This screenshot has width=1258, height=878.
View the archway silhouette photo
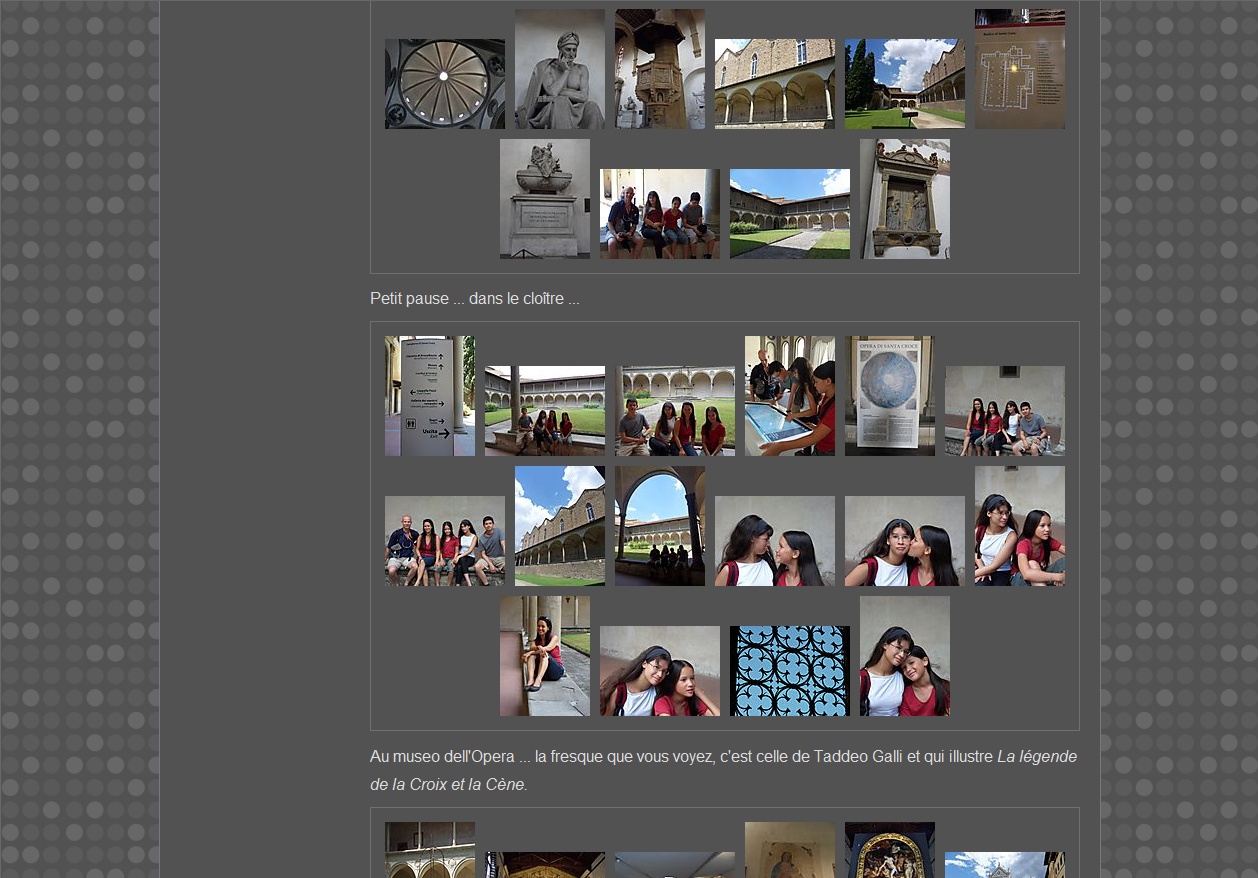(659, 526)
